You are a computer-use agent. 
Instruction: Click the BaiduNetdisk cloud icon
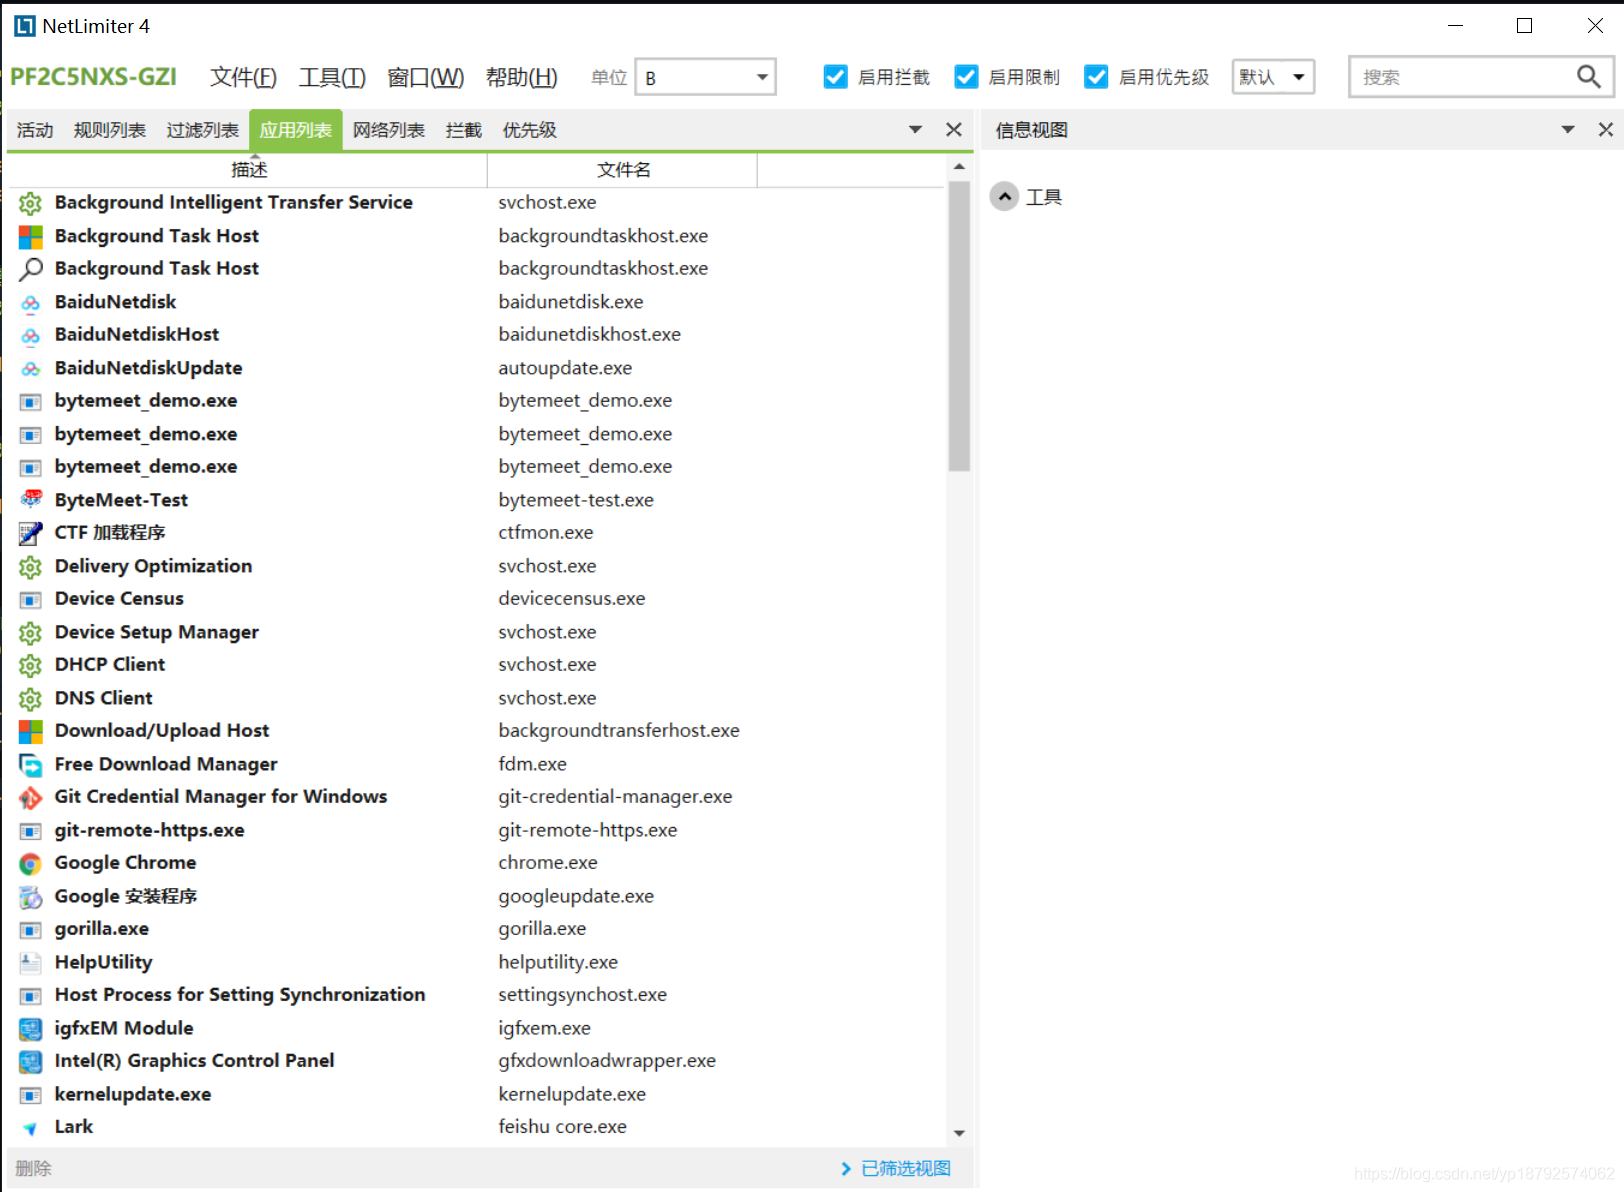pyautogui.click(x=31, y=302)
